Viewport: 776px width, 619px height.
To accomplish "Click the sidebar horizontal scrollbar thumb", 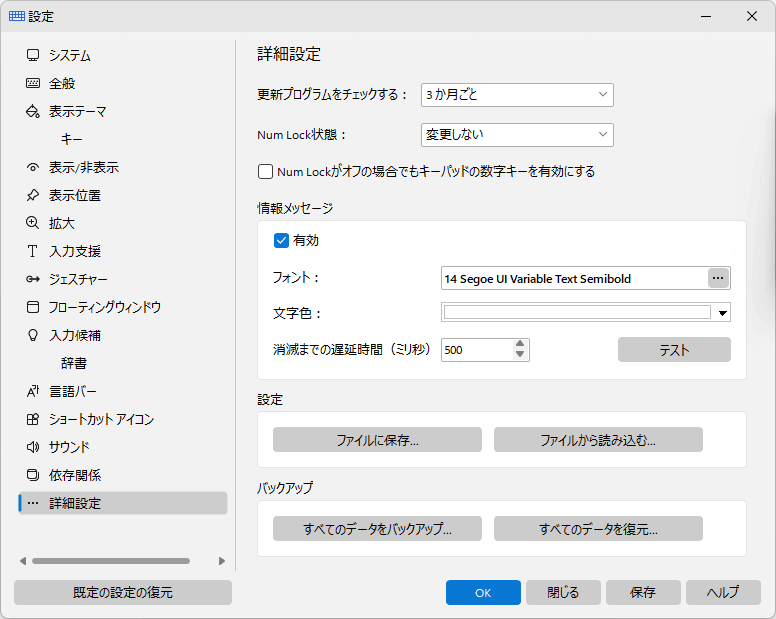I will pos(111,561).
